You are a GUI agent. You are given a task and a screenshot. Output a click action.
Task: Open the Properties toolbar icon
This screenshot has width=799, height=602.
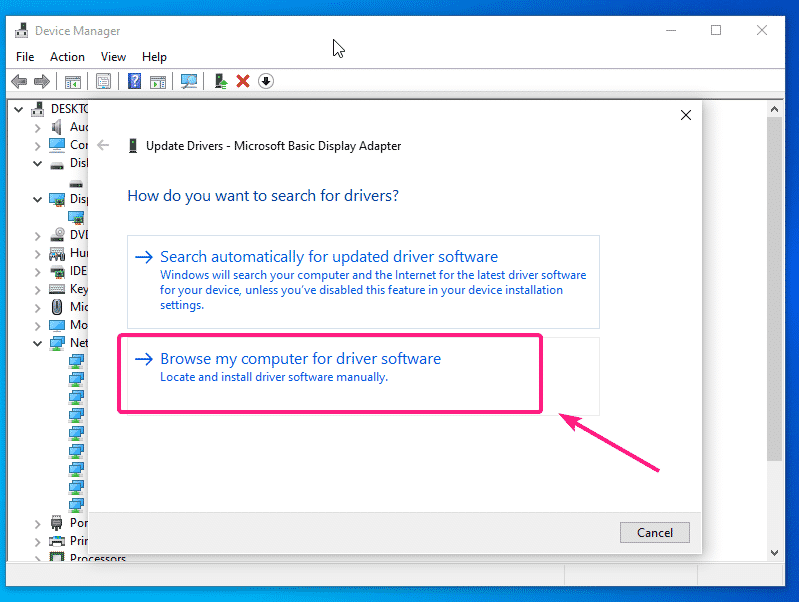[103, 81]
